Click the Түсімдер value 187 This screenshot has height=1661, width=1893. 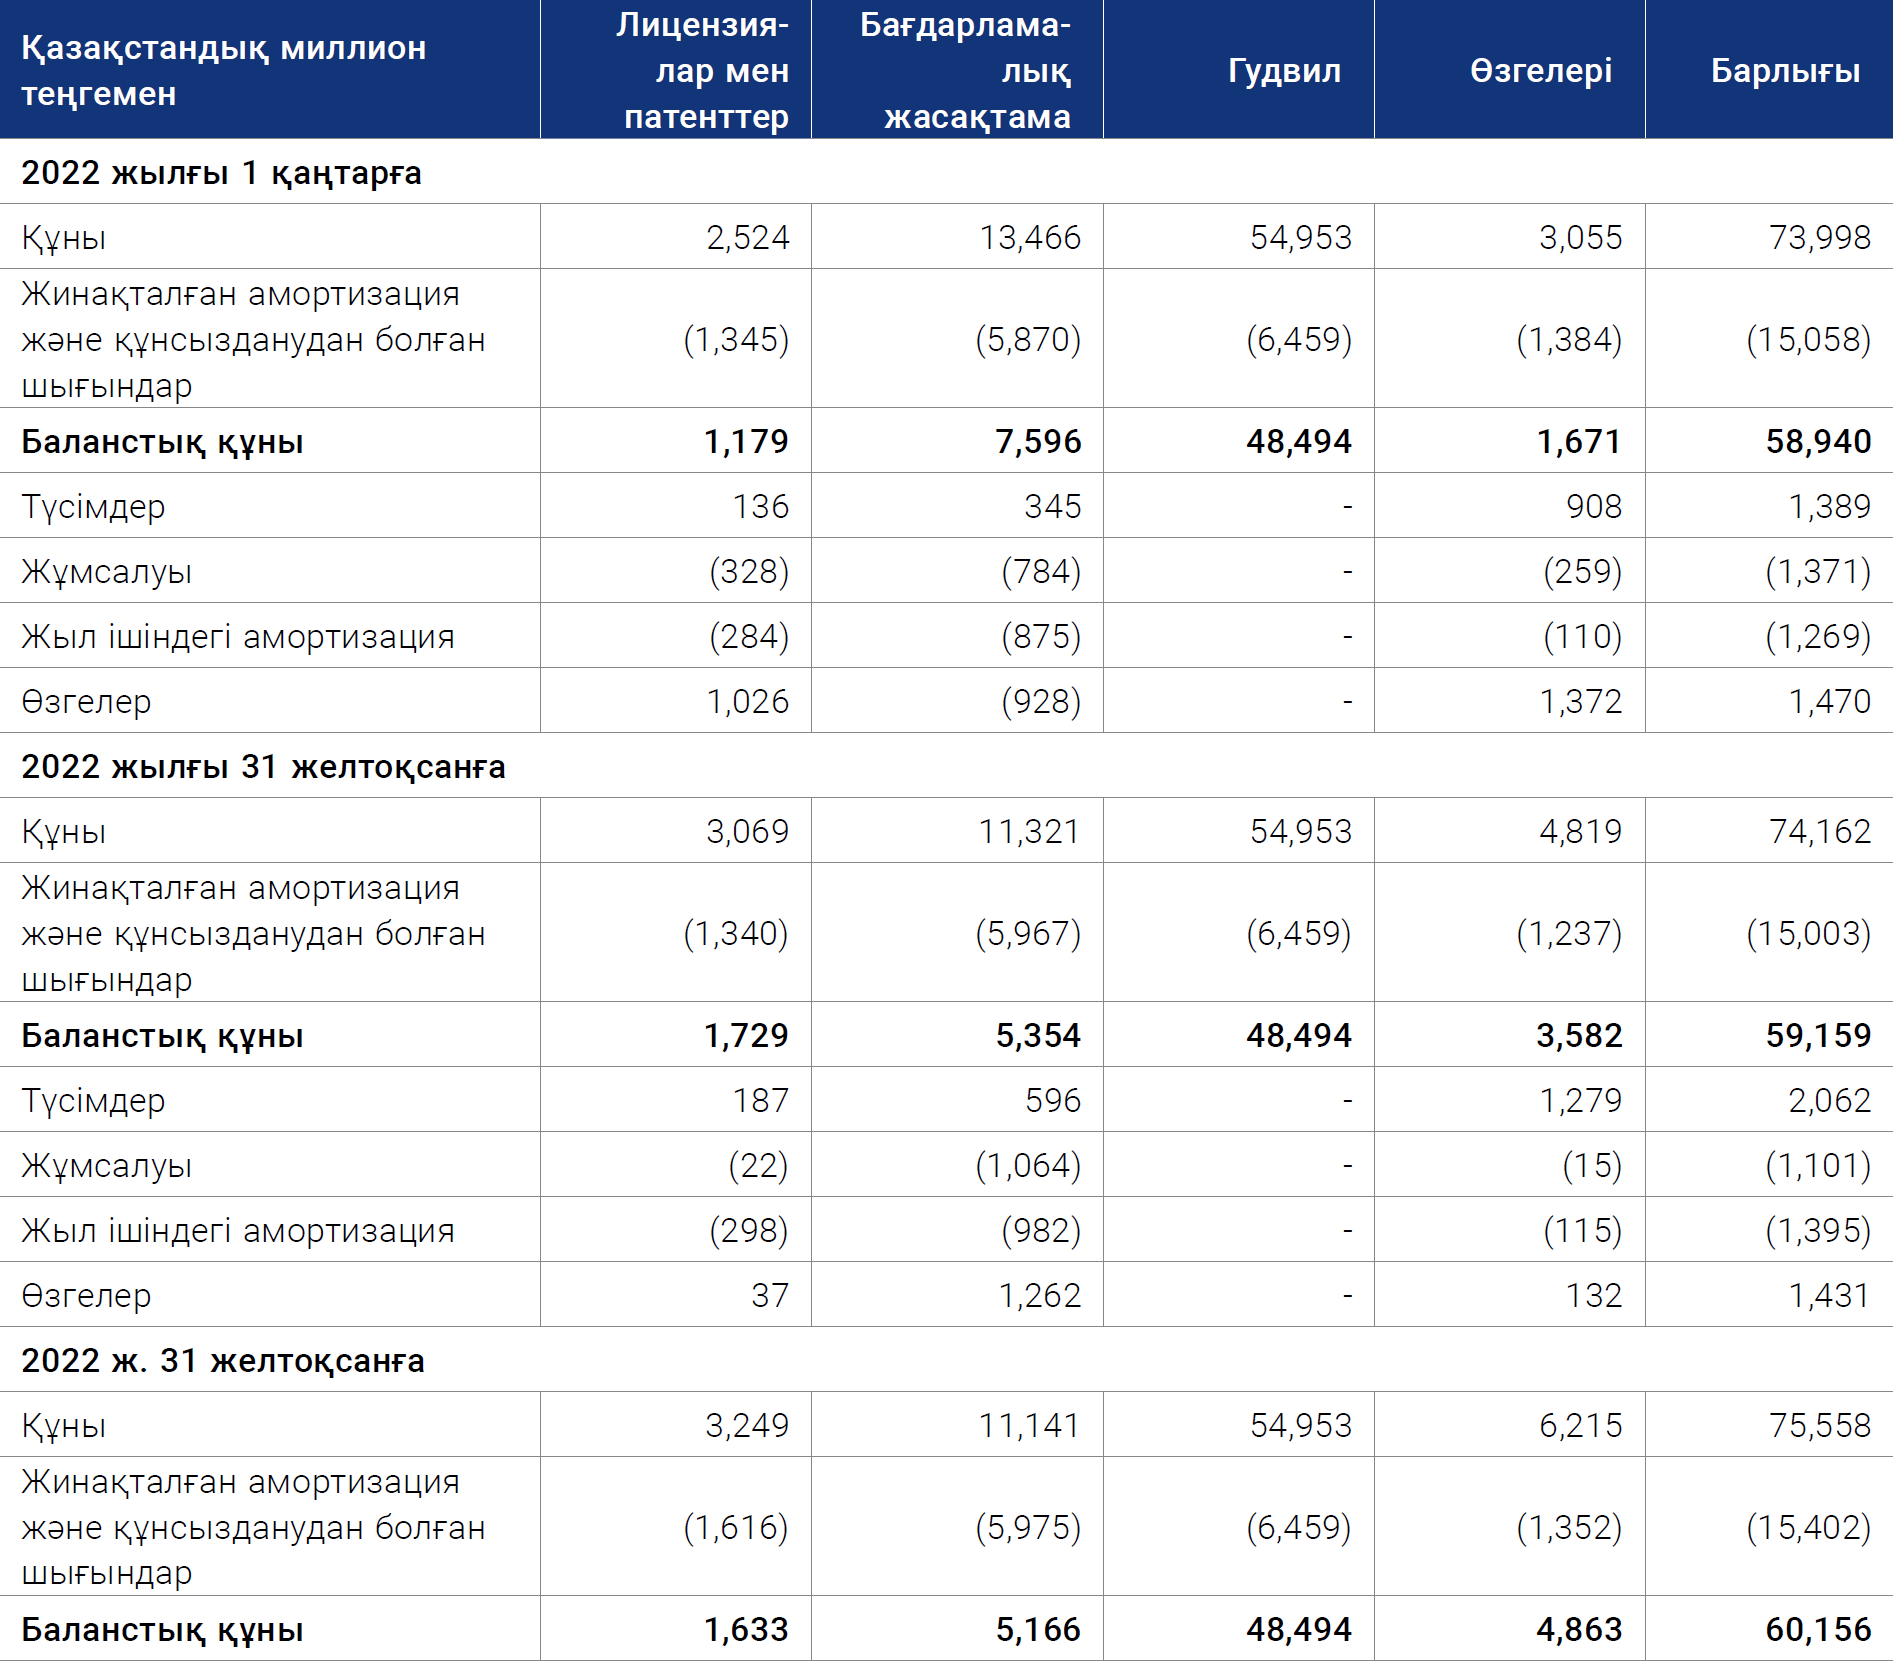[760, 1100]
